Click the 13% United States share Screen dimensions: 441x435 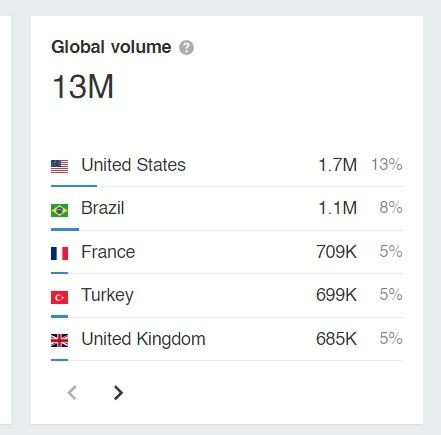click(x=387, y=165)
